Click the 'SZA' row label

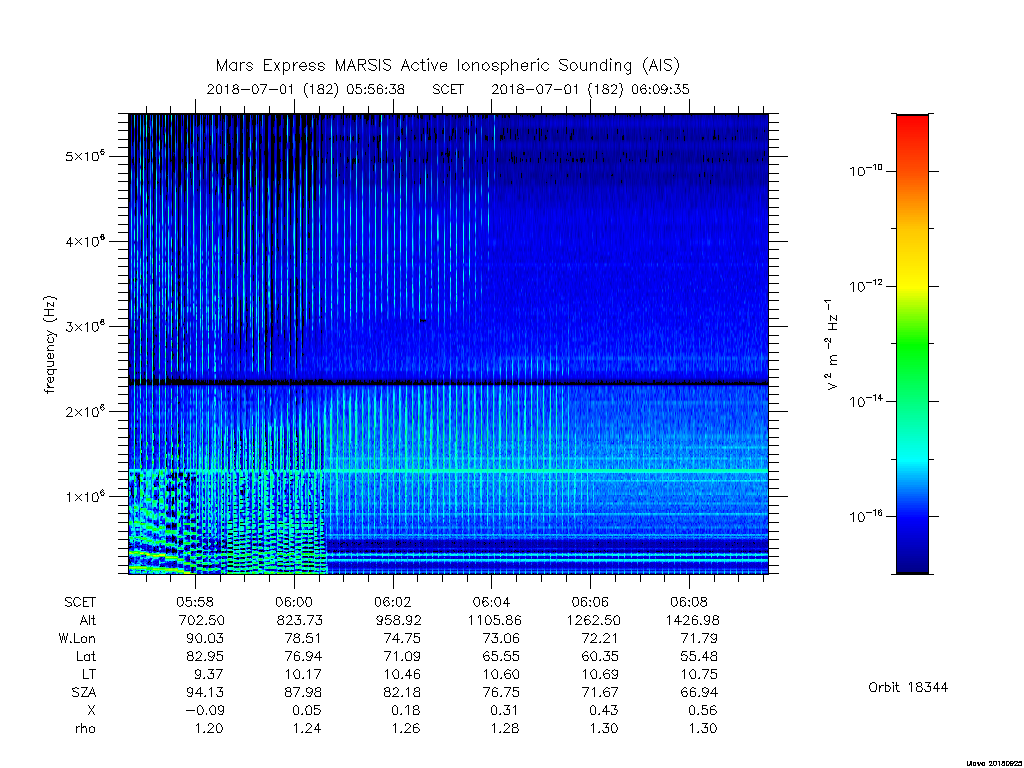(x=84, y=692)
